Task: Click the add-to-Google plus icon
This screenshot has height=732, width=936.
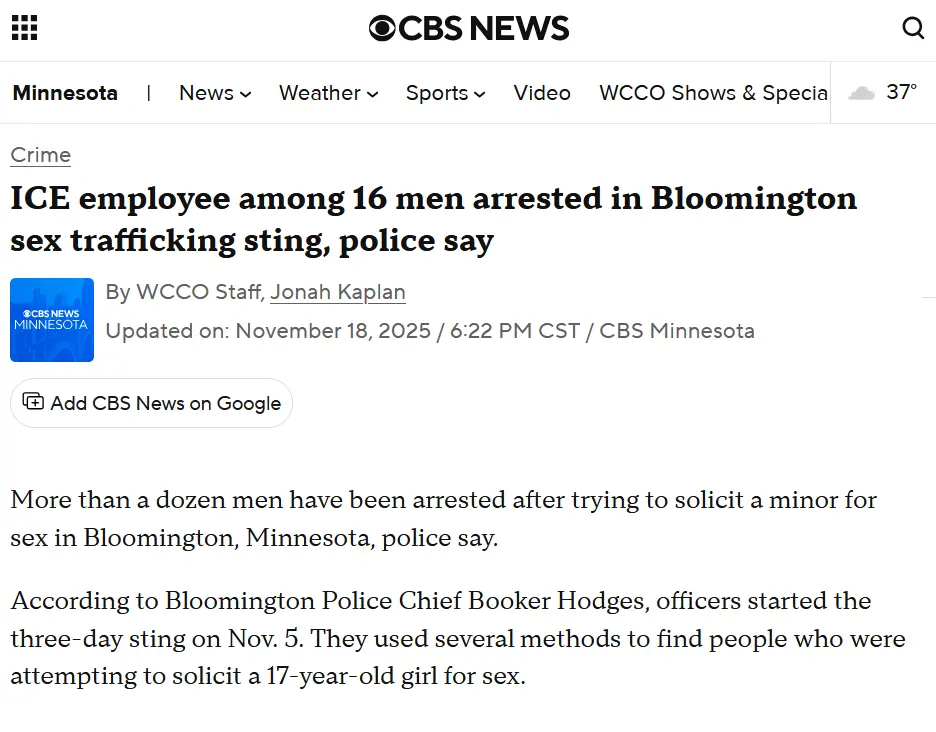Action: [33, 402]
